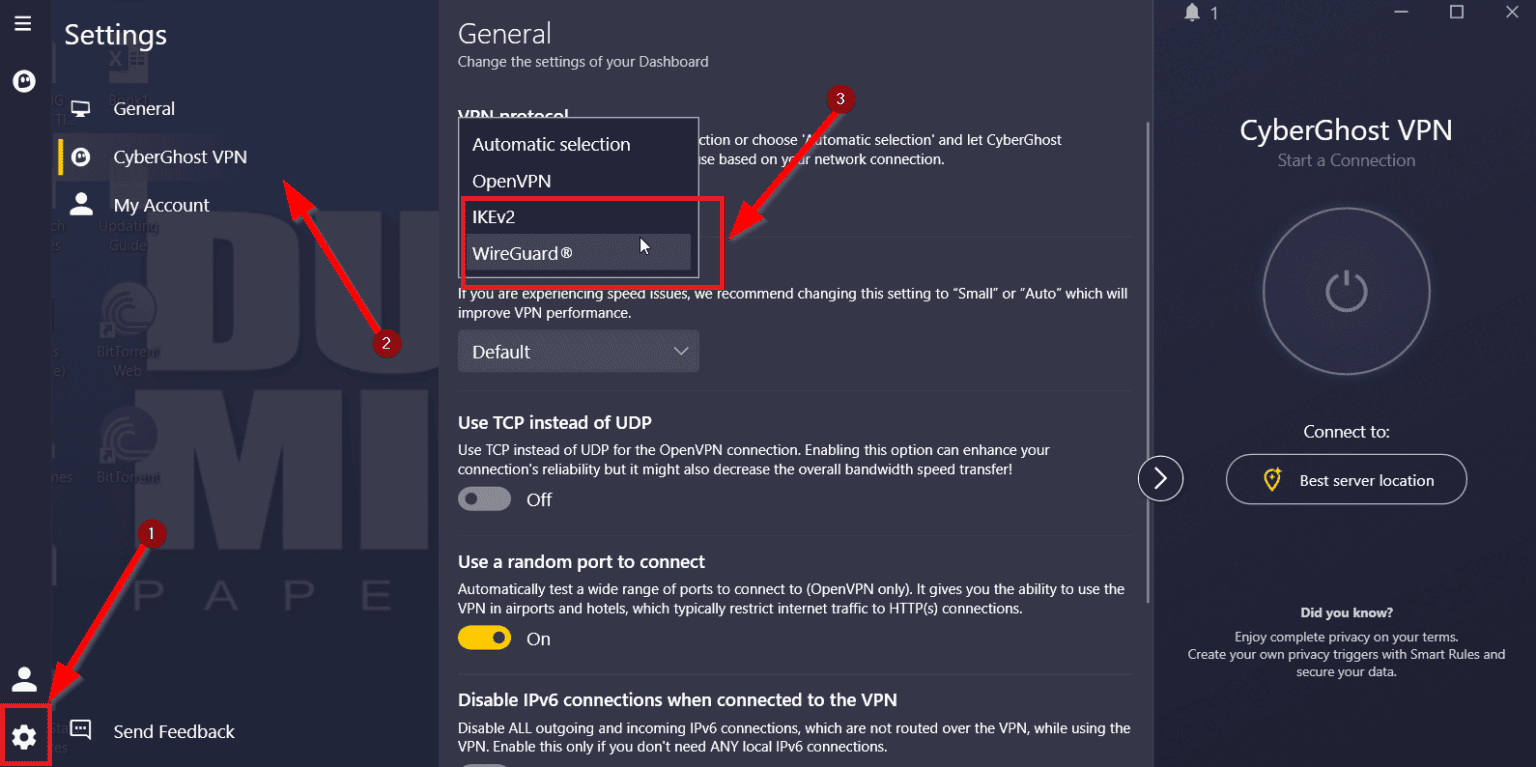Click the My Account person icon
The height and width of the screenshot is (767, 1536).
click(80, 204)
